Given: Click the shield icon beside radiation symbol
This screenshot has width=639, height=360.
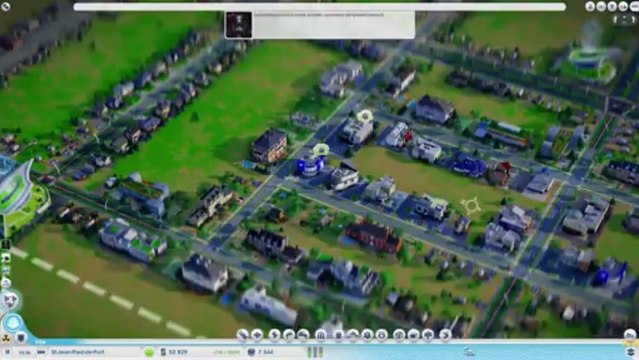Looking at the screenshot, I should click(x=21, y=337).
